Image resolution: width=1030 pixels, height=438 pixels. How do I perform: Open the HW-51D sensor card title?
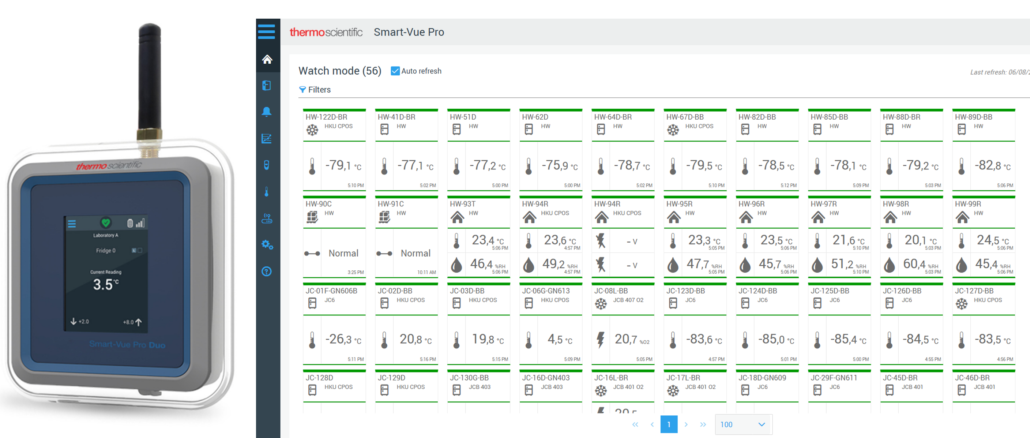coord(463,117)
